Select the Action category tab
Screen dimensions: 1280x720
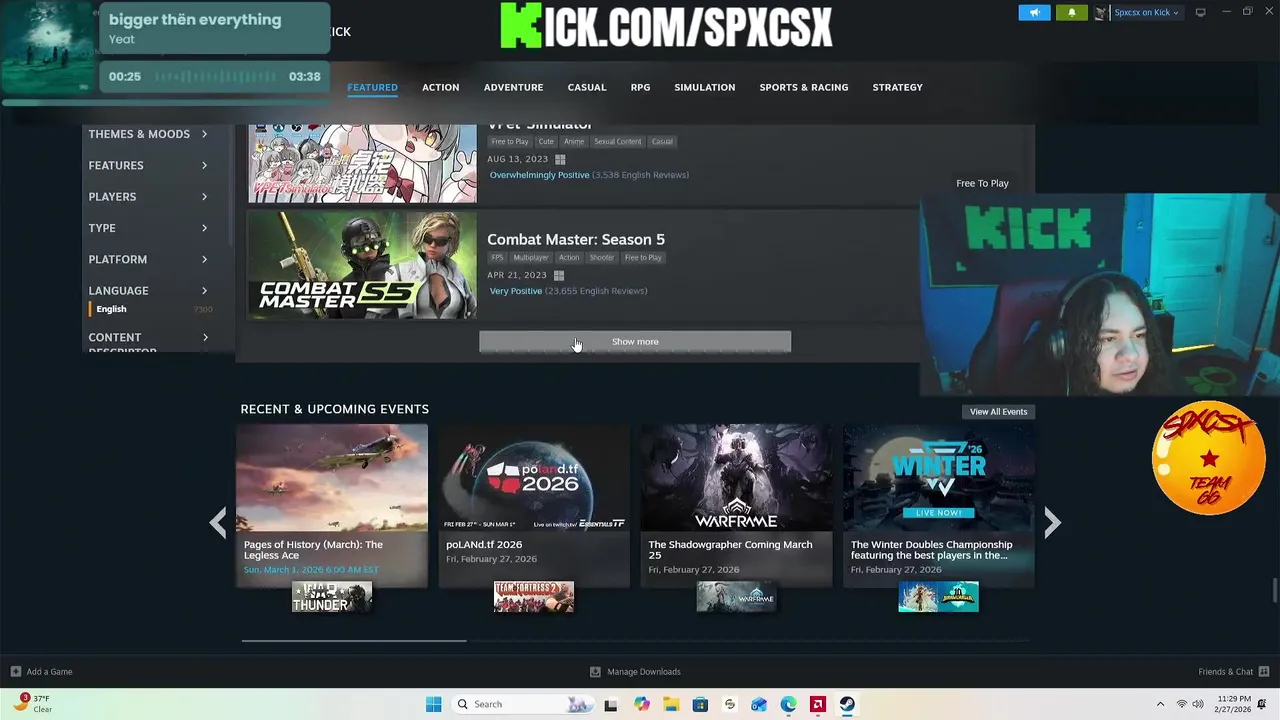(x=440, y=87)
